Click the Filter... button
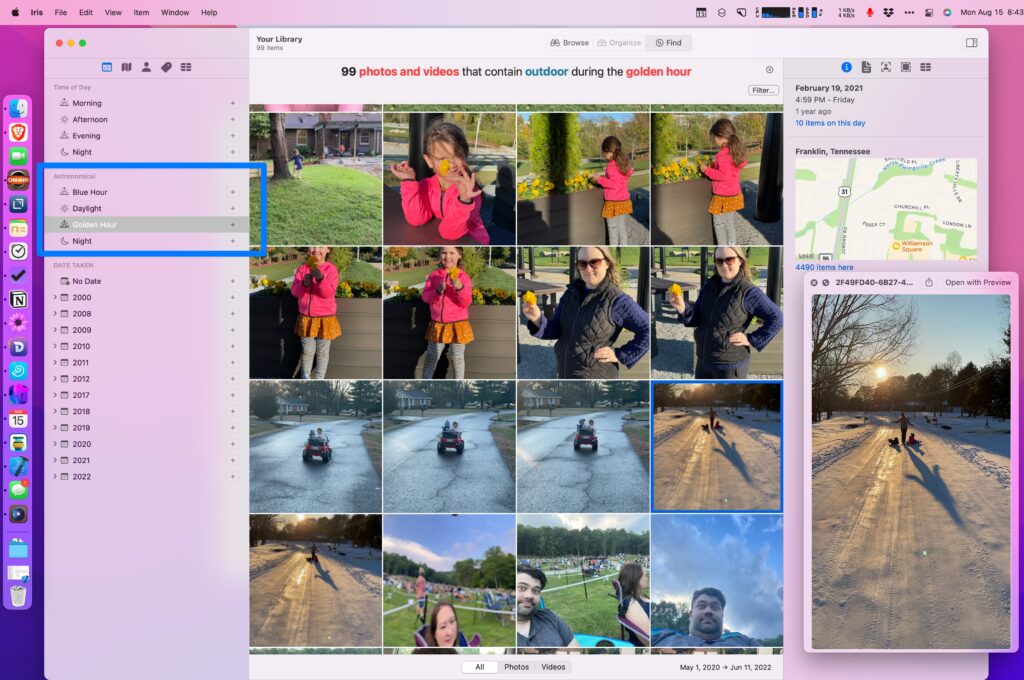 click(763, 90)
